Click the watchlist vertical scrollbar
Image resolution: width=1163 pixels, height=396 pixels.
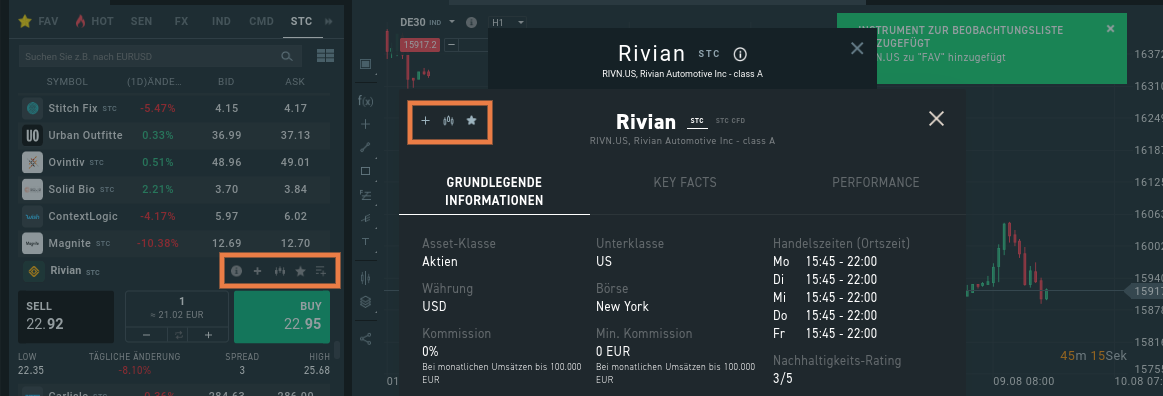338,349
